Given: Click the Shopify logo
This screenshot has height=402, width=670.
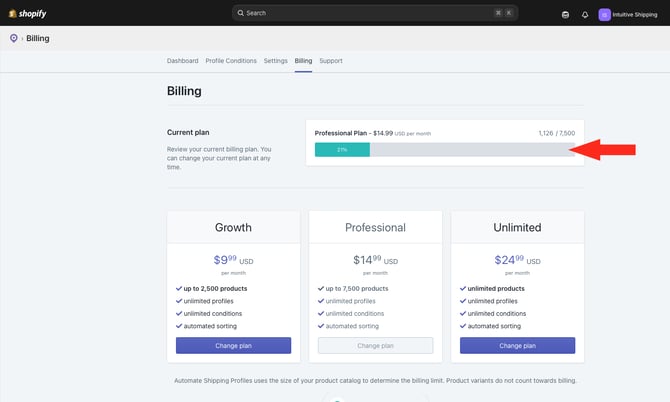Looking at the screenshot, I should click(27, 14).
